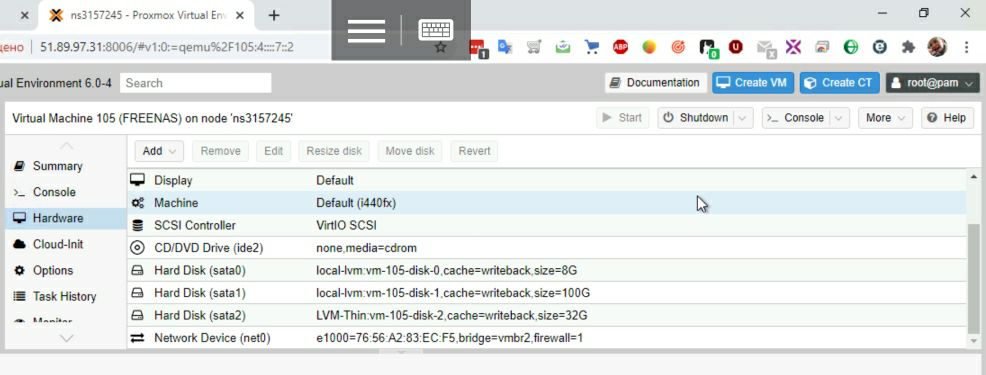986x375 pixels.
Task: Click the Display monitor icon
Action: click(x=137, y=180)
